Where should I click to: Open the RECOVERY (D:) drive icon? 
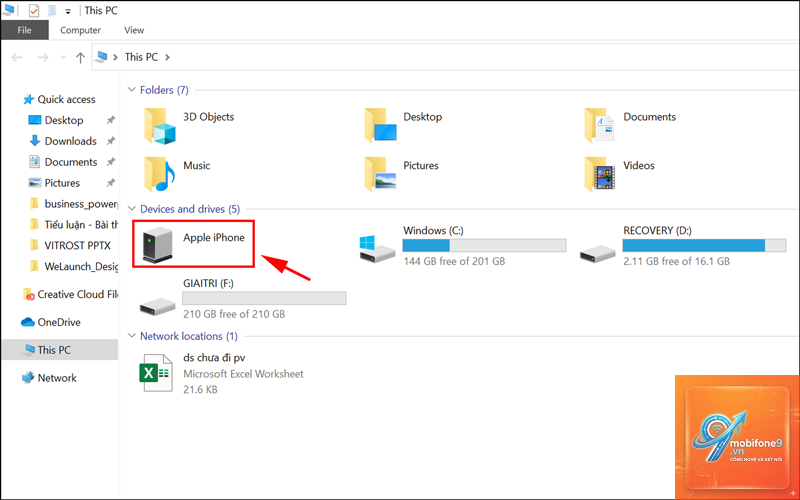pos(597,254)
